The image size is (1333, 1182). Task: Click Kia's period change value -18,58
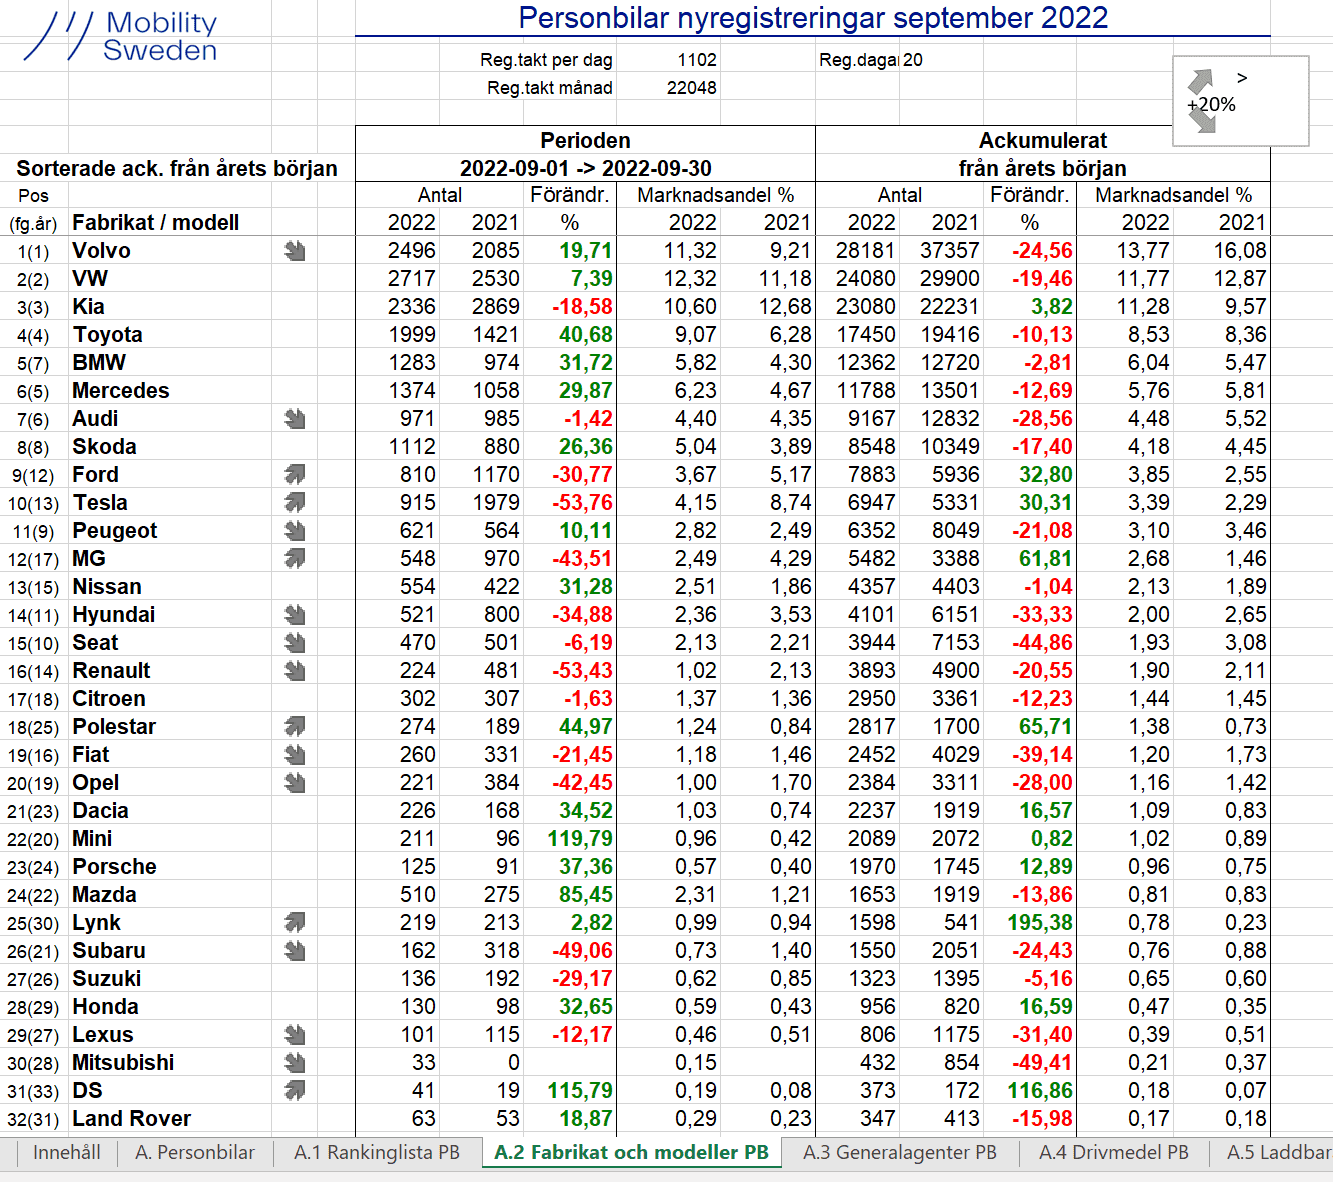click(x=583, y=307)
